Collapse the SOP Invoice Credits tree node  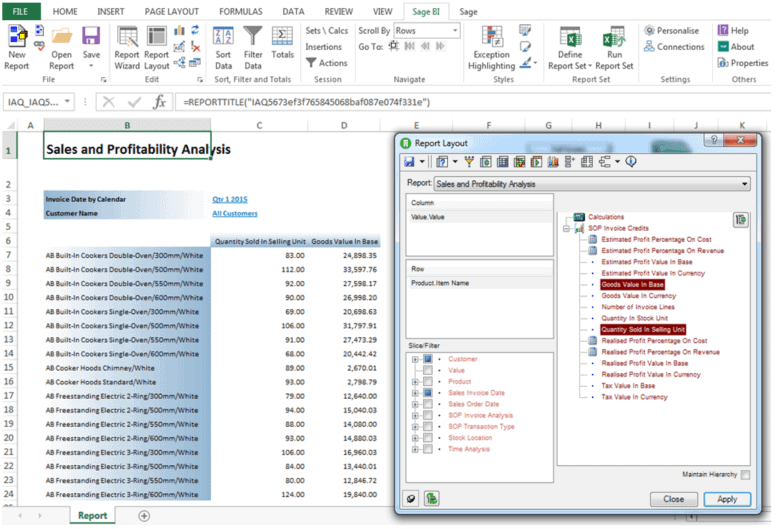pos(567,228)
